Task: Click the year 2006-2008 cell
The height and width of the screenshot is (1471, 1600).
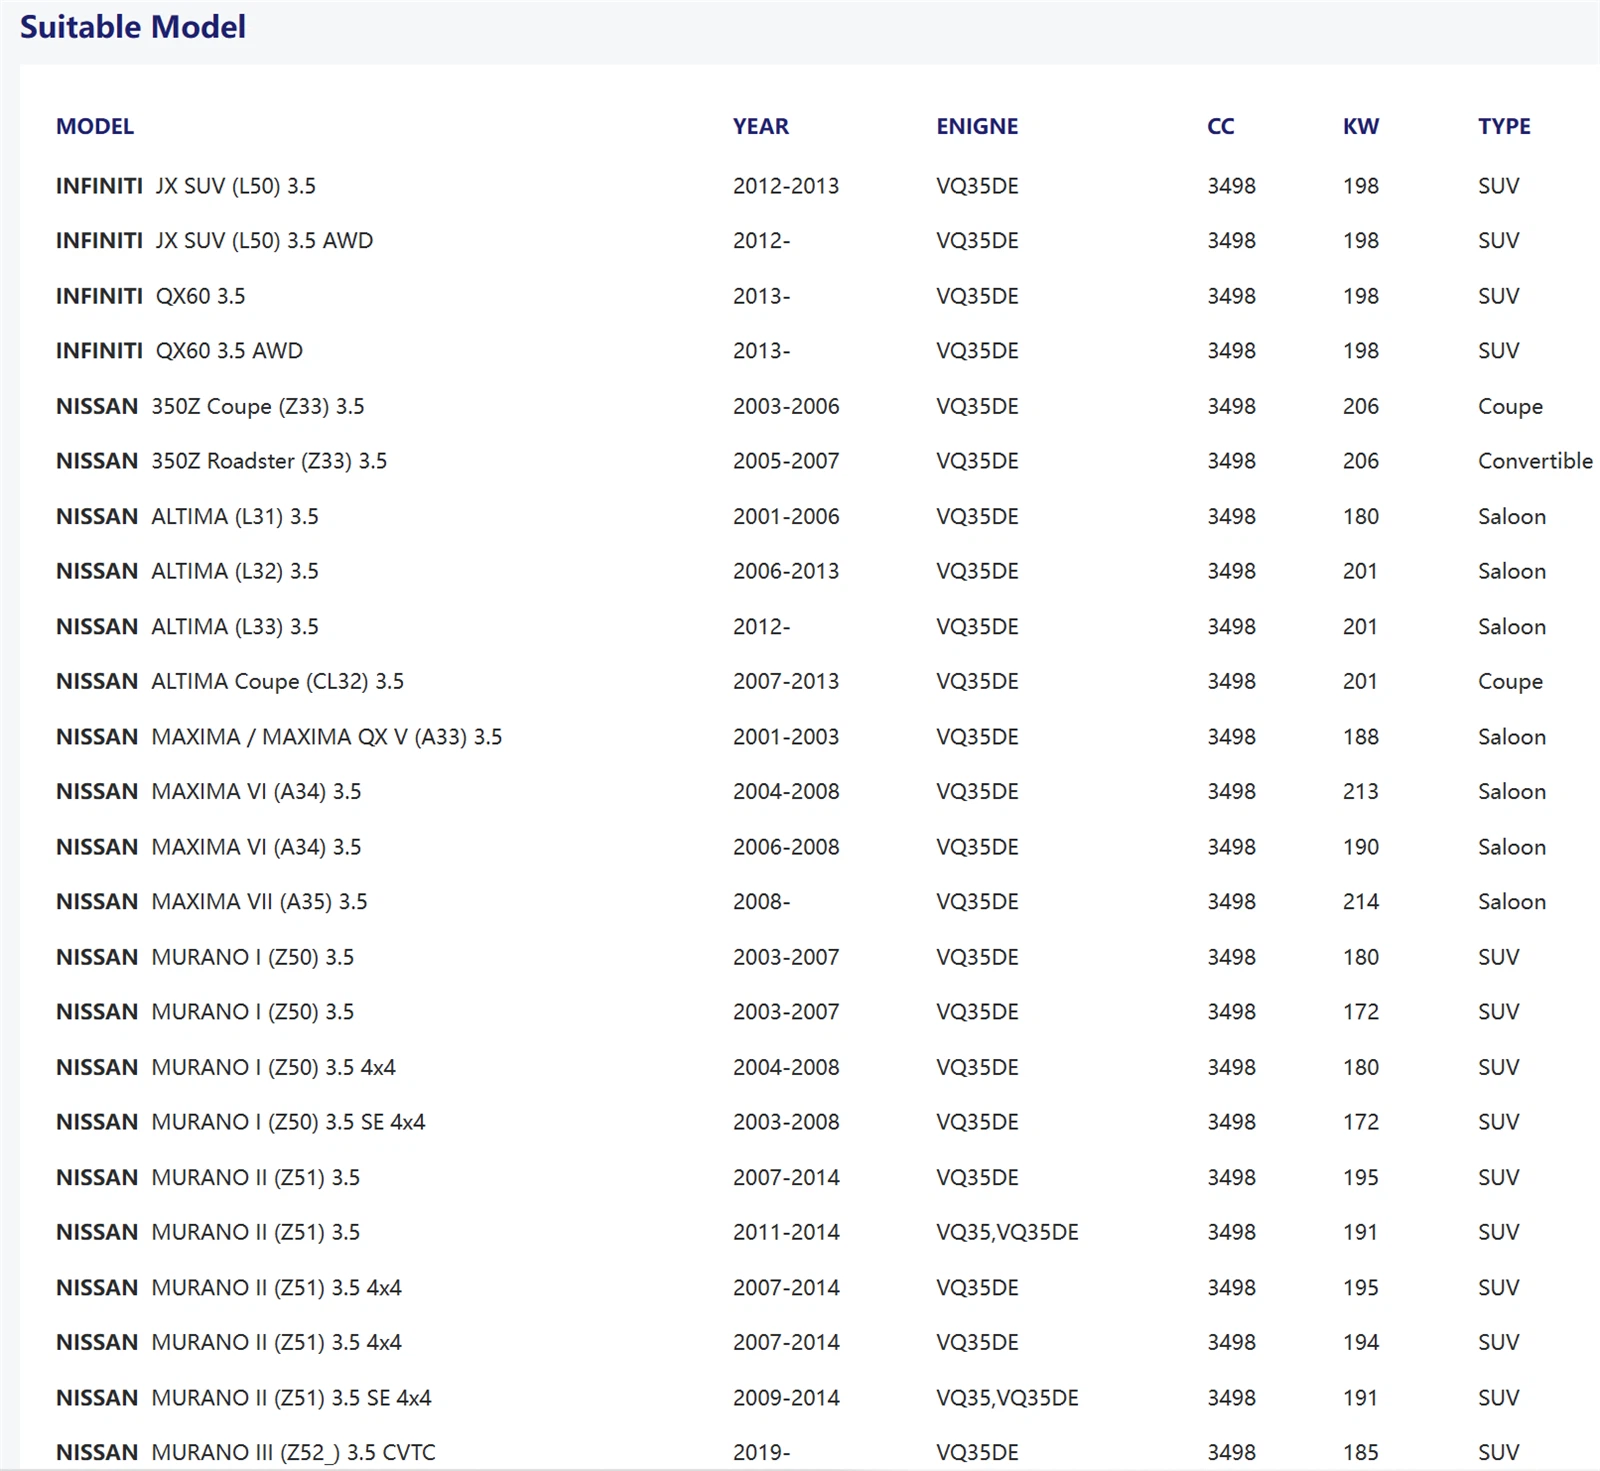Action: point(786,847)
